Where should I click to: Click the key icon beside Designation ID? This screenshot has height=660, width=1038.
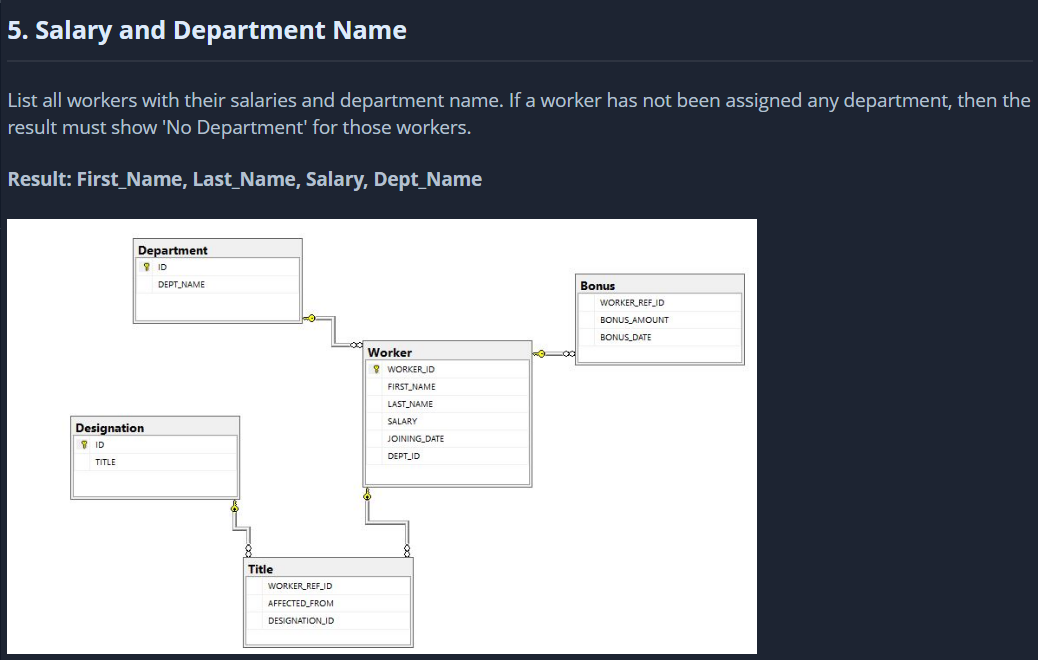pos(85,444)
